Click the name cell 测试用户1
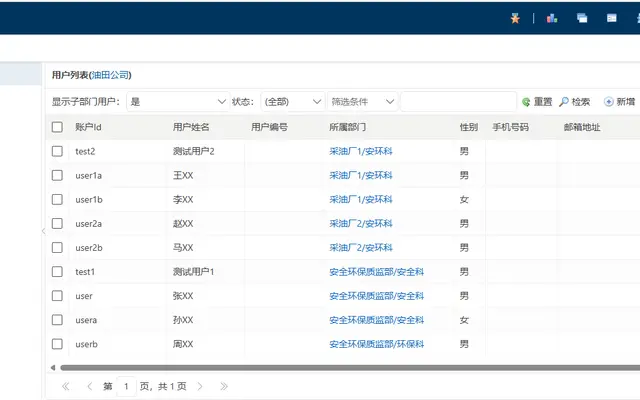Viewport: 640px width, 400px height. [x=193, y=272]
